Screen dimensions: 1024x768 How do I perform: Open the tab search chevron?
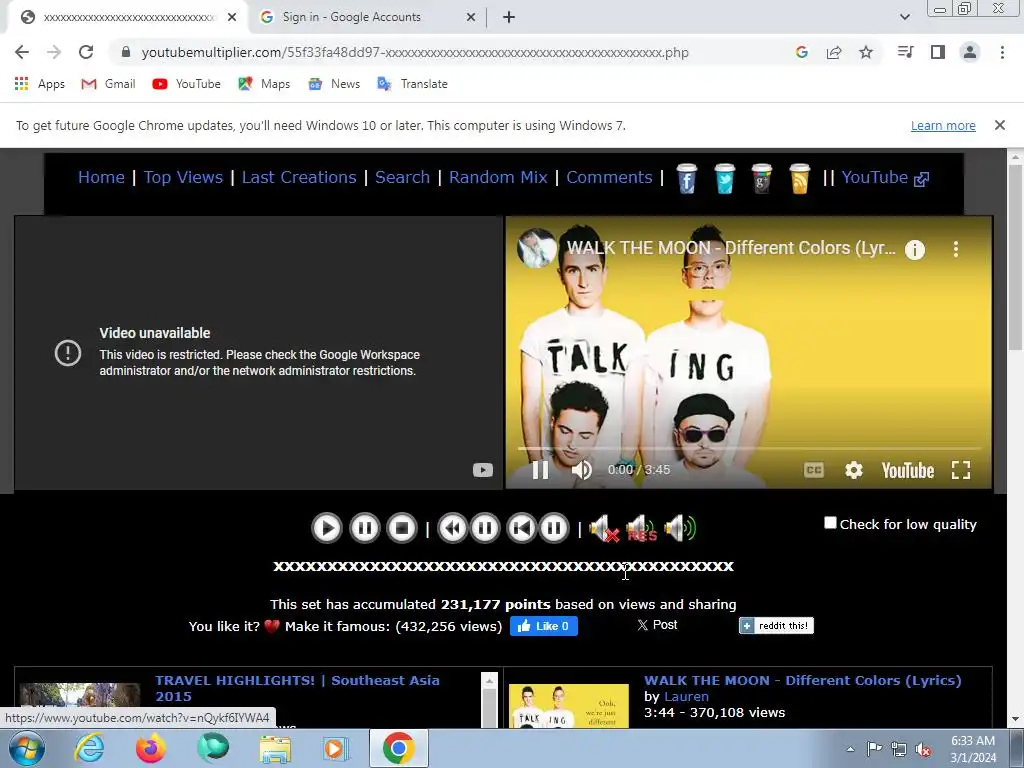click(904, 17)
